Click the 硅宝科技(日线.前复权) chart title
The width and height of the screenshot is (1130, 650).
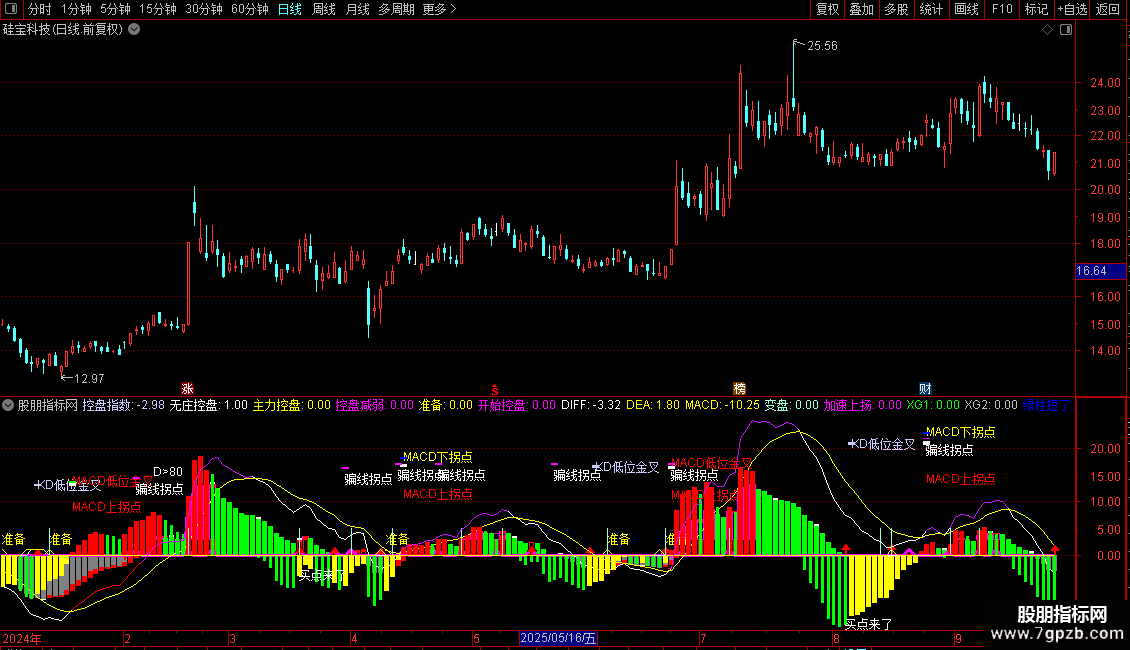[63, 30]
